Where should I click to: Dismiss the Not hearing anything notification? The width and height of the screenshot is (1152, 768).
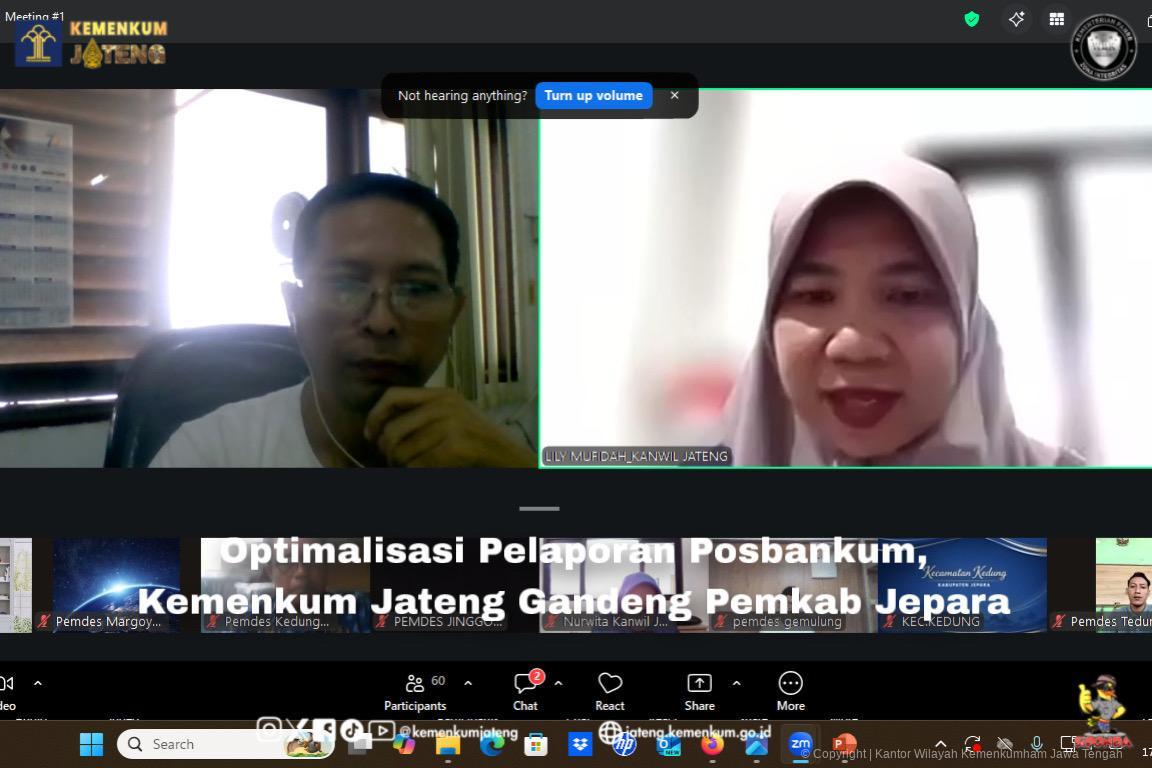pos(674,95)
